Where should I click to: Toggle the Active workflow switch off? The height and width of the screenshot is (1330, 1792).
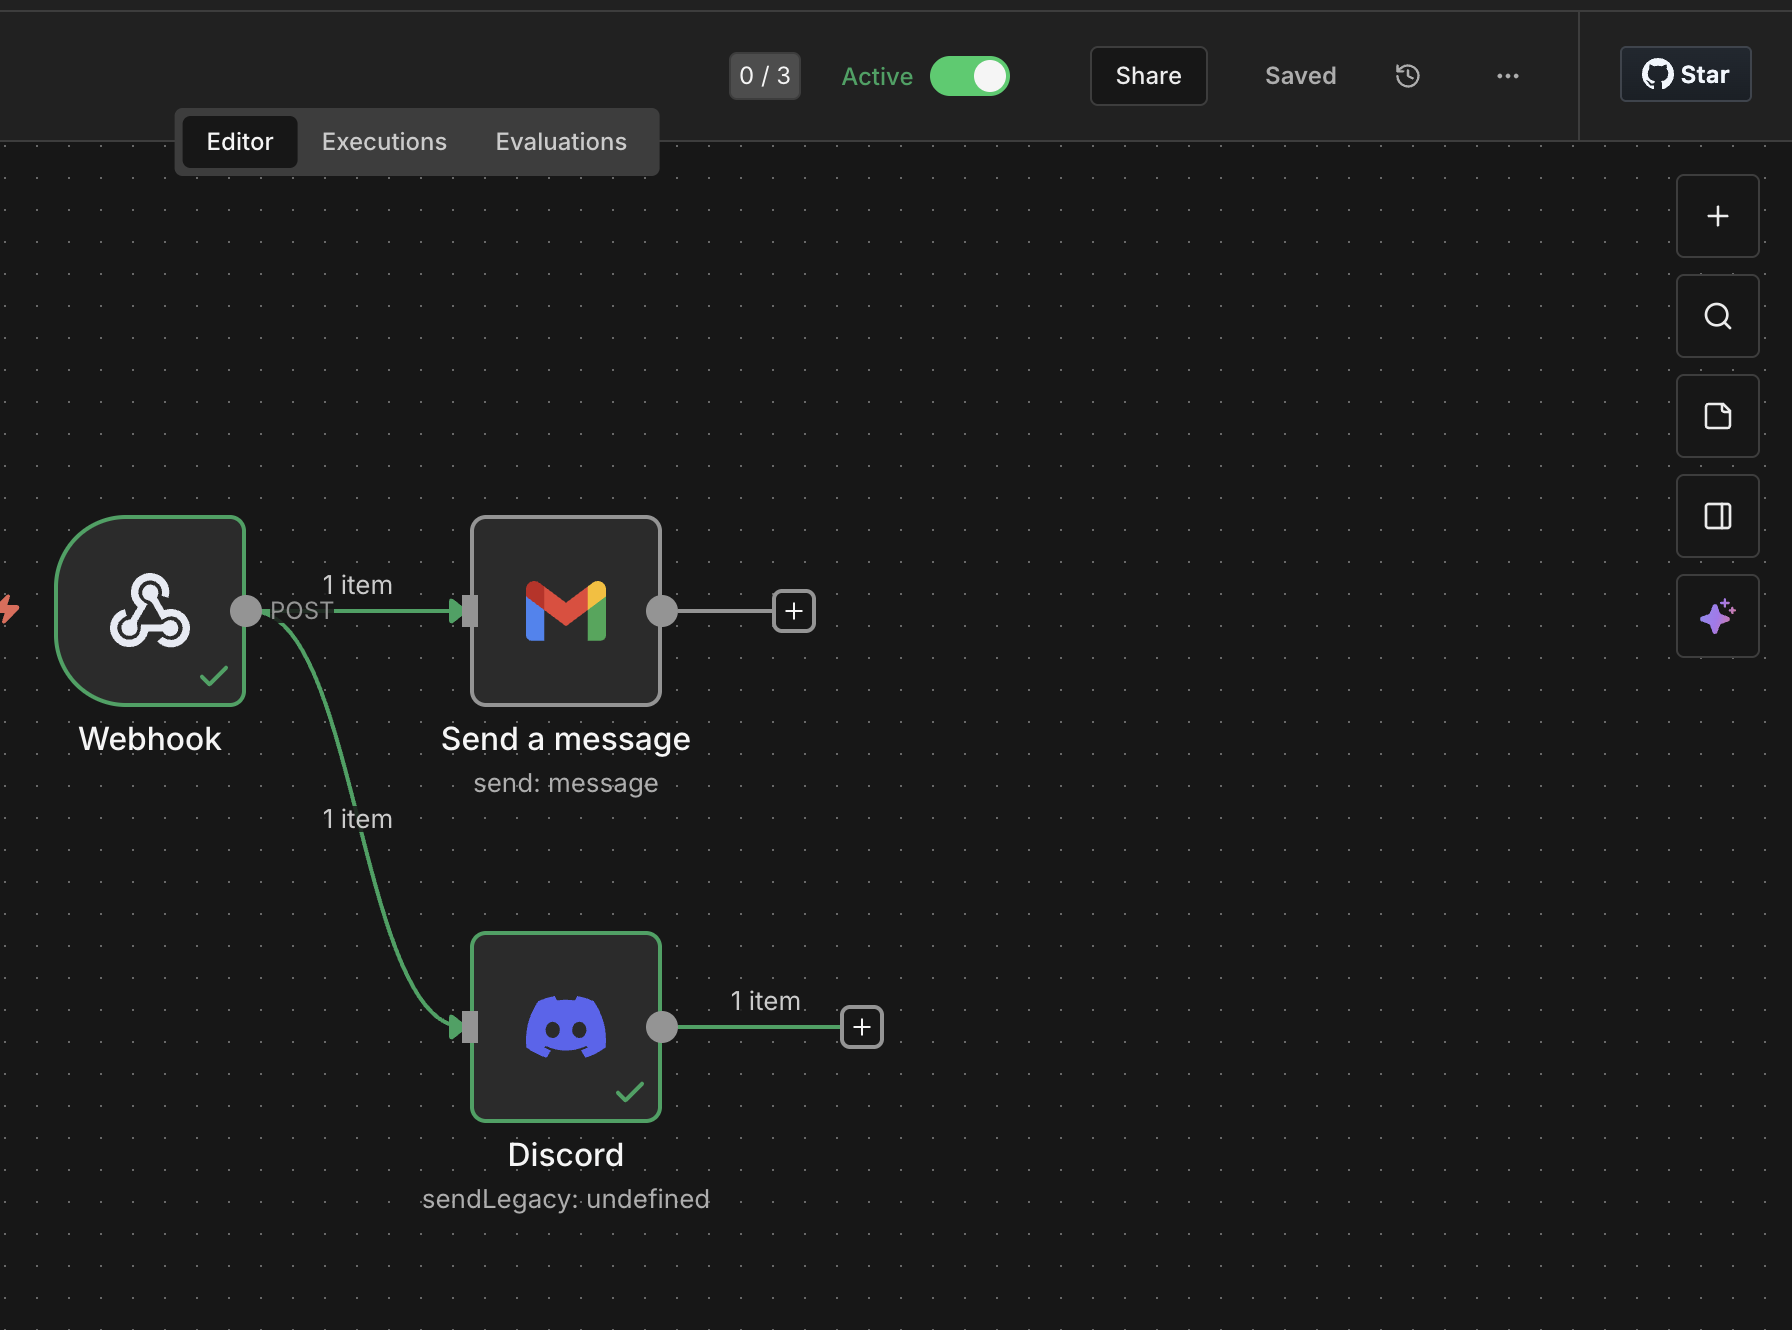tap(969, 76)
